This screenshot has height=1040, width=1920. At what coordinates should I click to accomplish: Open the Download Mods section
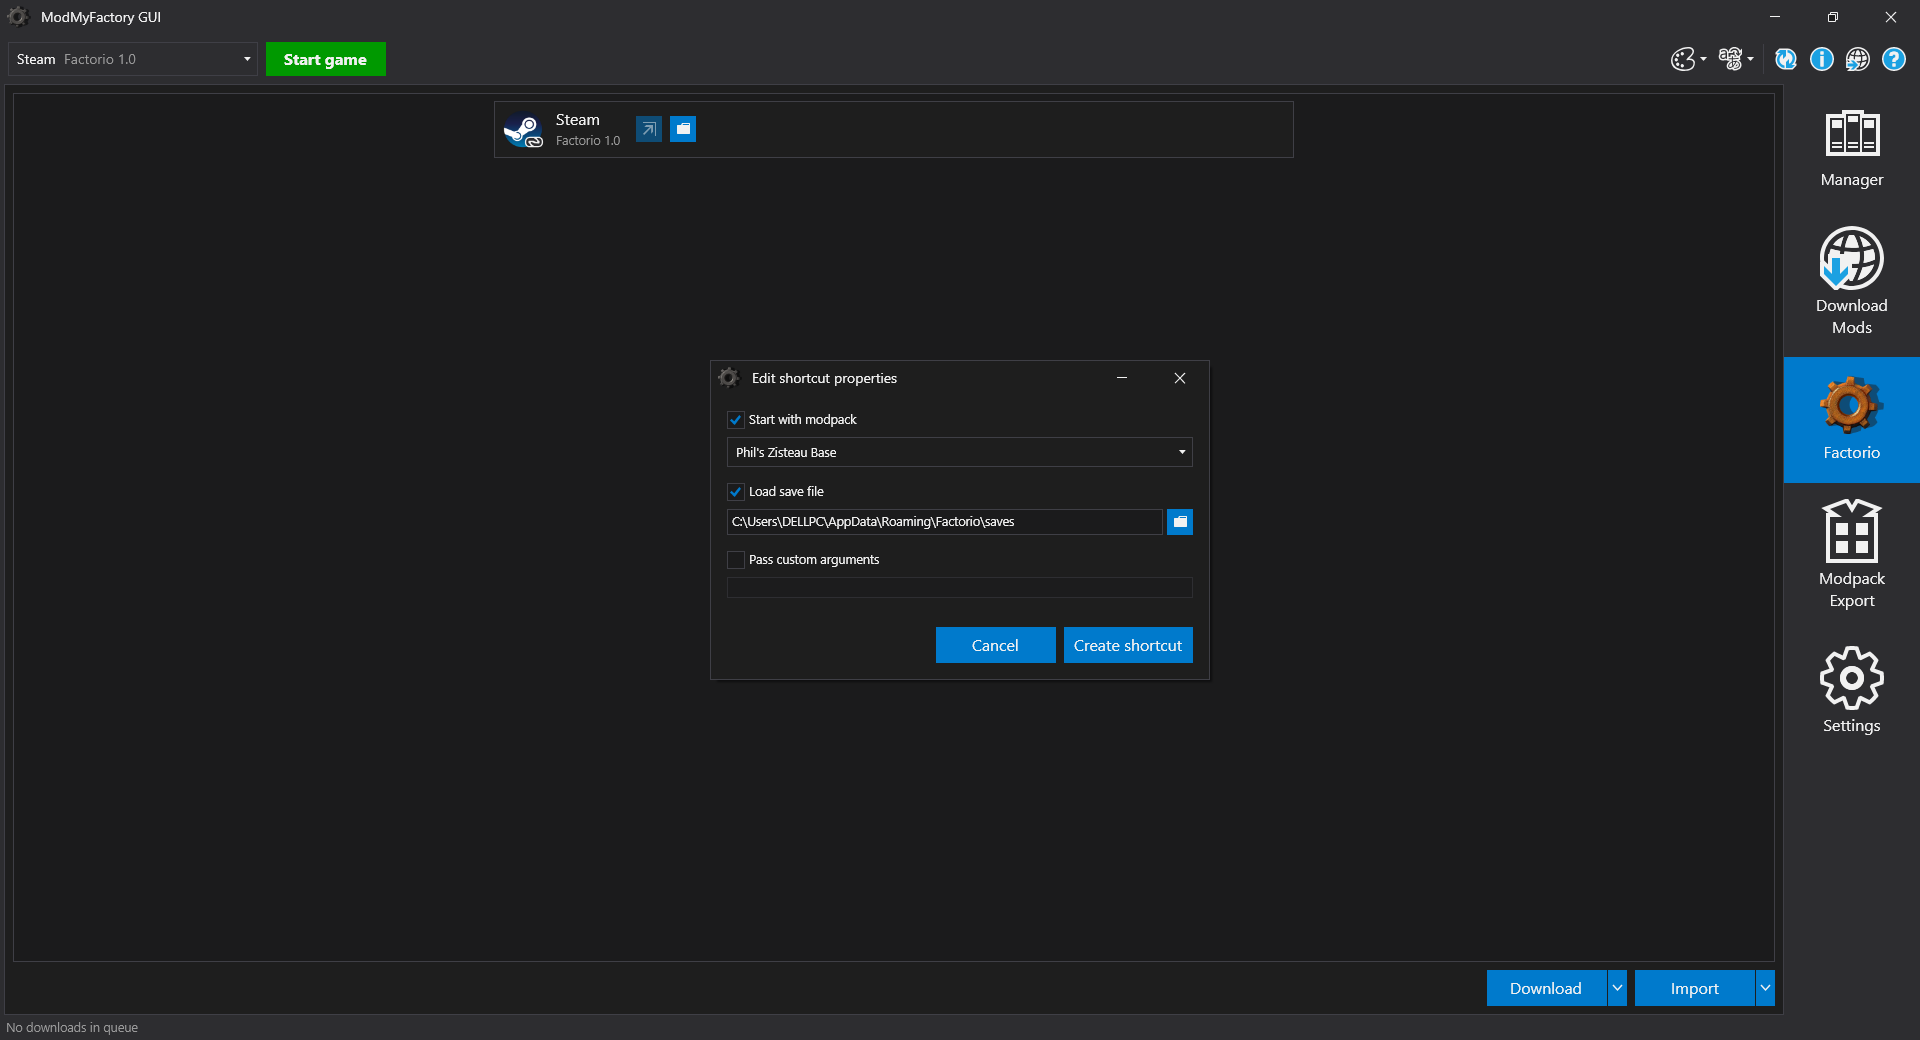[x=1852, y=281]
